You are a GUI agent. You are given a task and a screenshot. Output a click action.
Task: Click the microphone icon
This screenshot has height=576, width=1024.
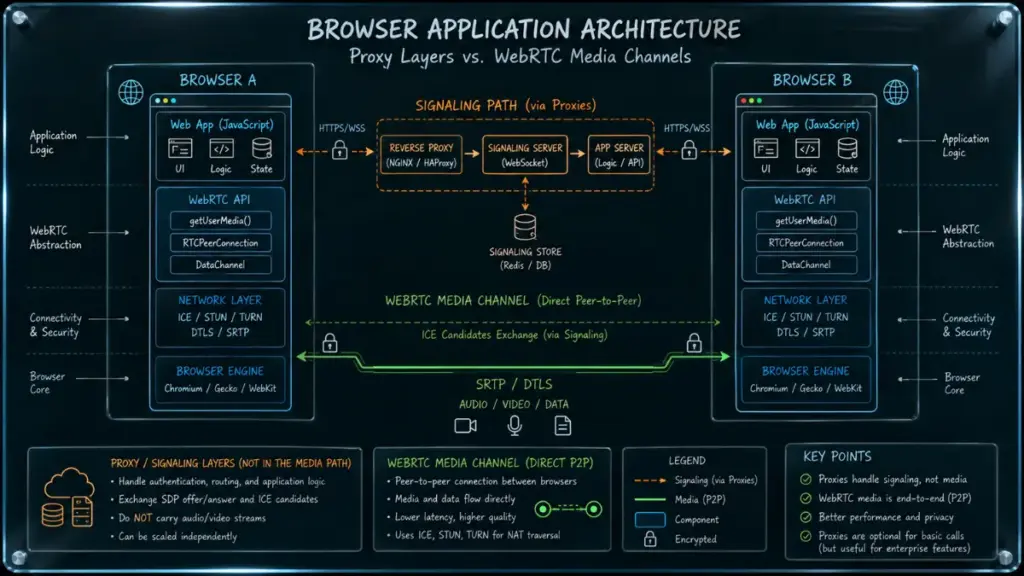[x=515, y=426]
